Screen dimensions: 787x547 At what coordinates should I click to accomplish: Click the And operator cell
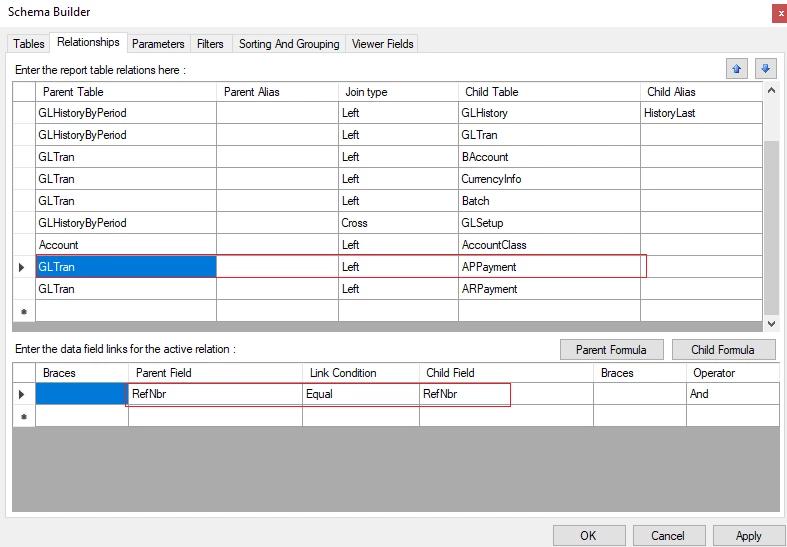click(x=733, y=394)
